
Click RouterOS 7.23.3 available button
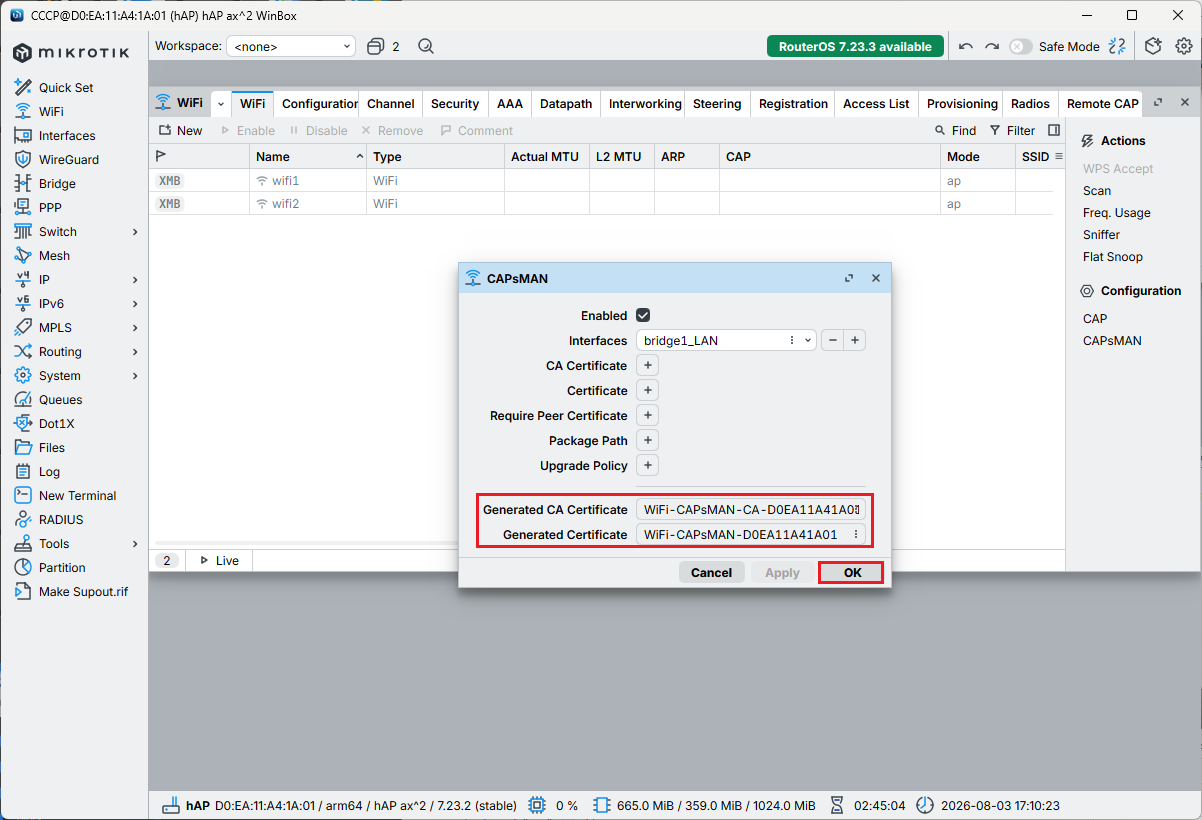[855, 46]
